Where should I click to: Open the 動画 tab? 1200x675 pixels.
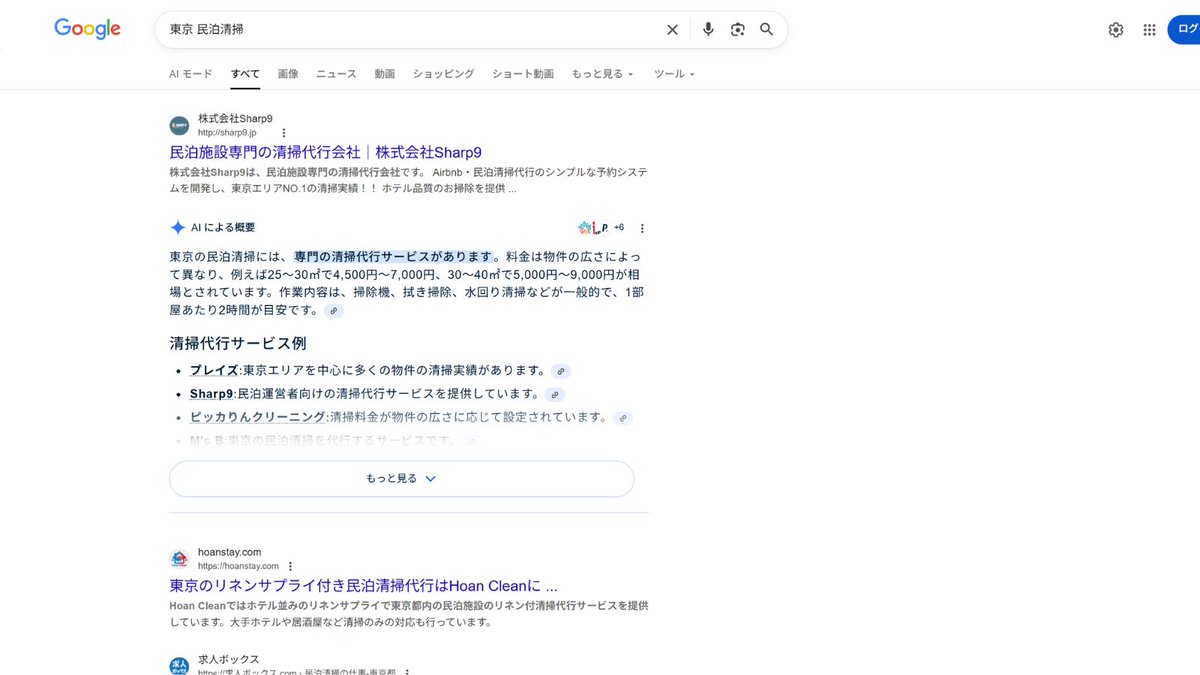tap(385, 74)
